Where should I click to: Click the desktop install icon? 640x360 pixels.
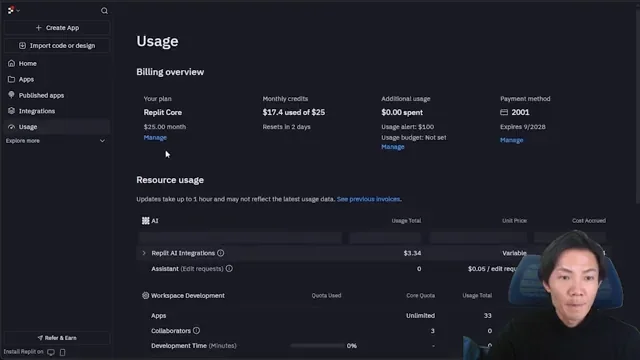tap(51, 352)
